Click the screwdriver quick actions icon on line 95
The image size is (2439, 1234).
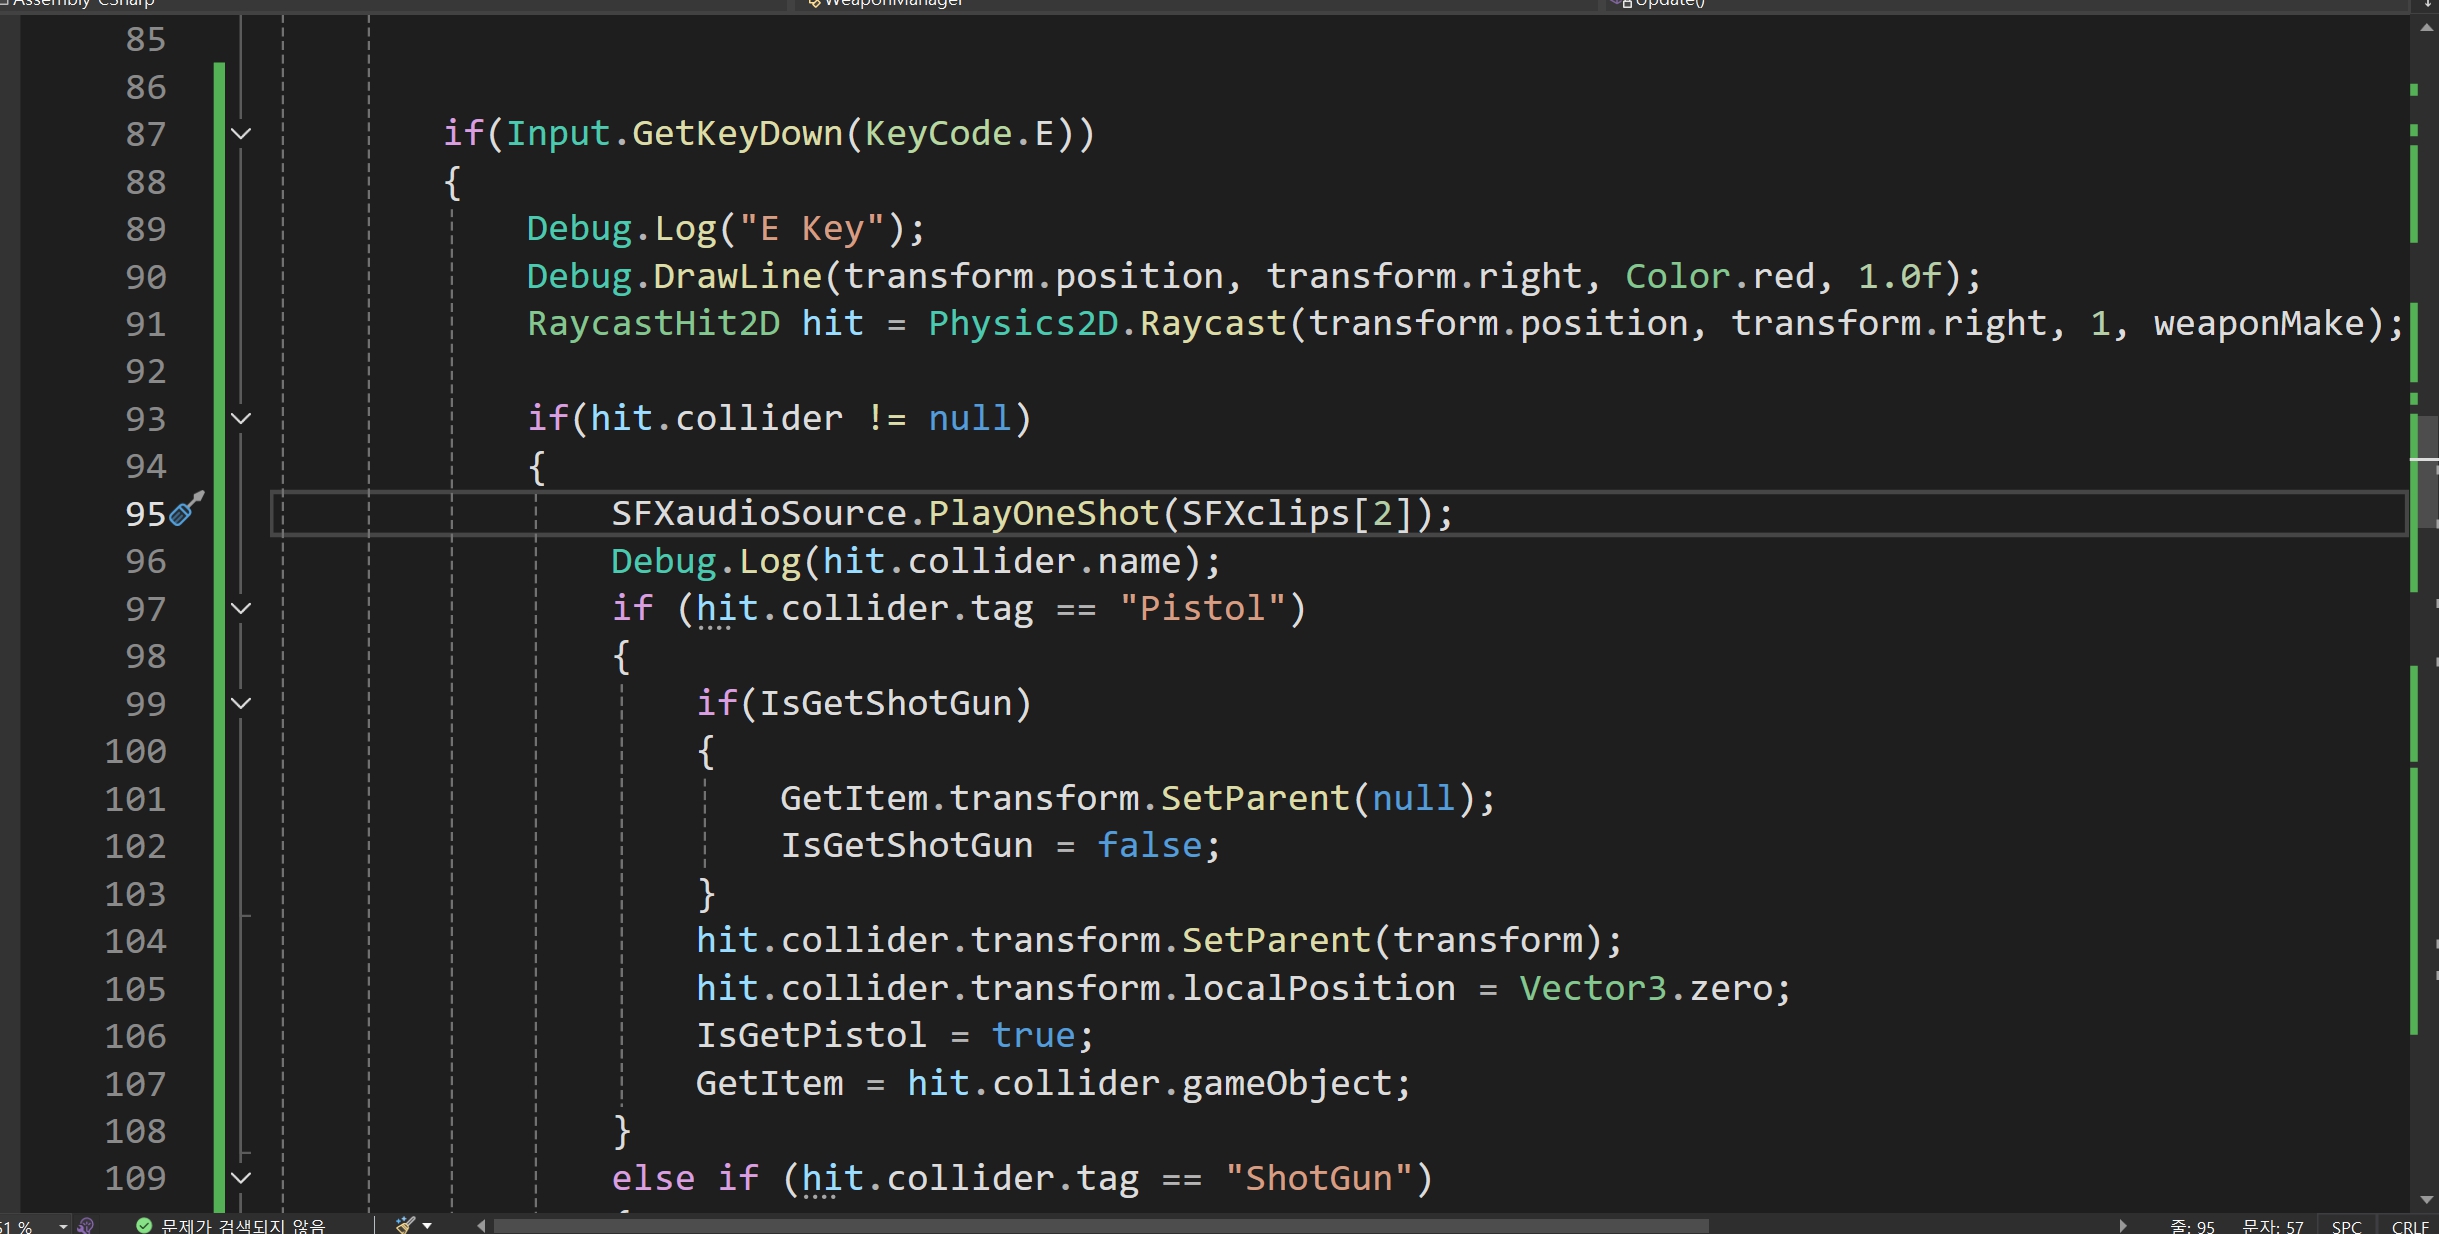pyautogui.click(x=187, y=510)
